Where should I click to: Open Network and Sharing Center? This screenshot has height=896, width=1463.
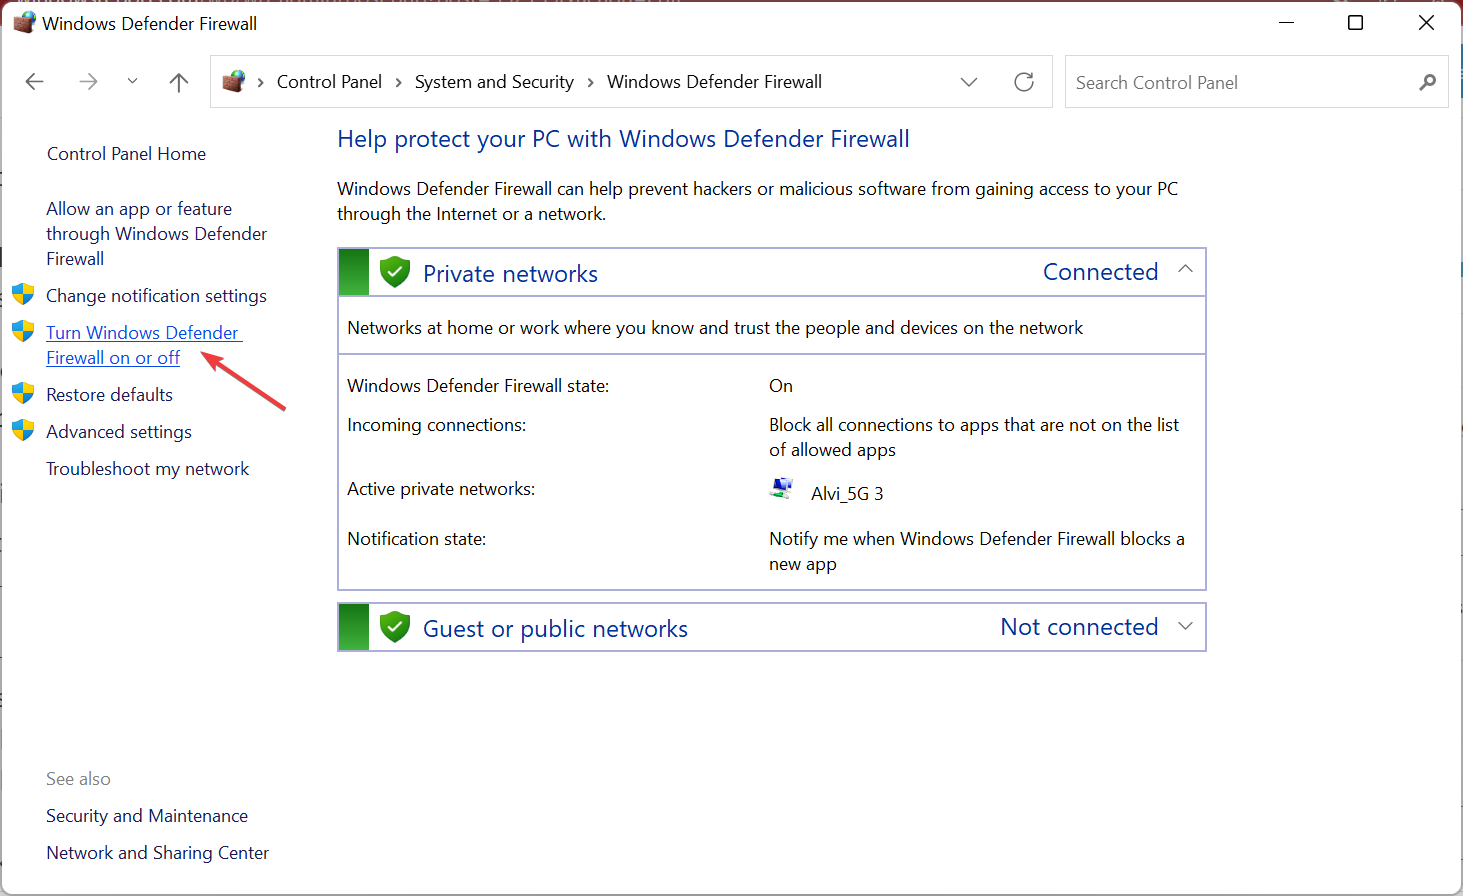158,853
